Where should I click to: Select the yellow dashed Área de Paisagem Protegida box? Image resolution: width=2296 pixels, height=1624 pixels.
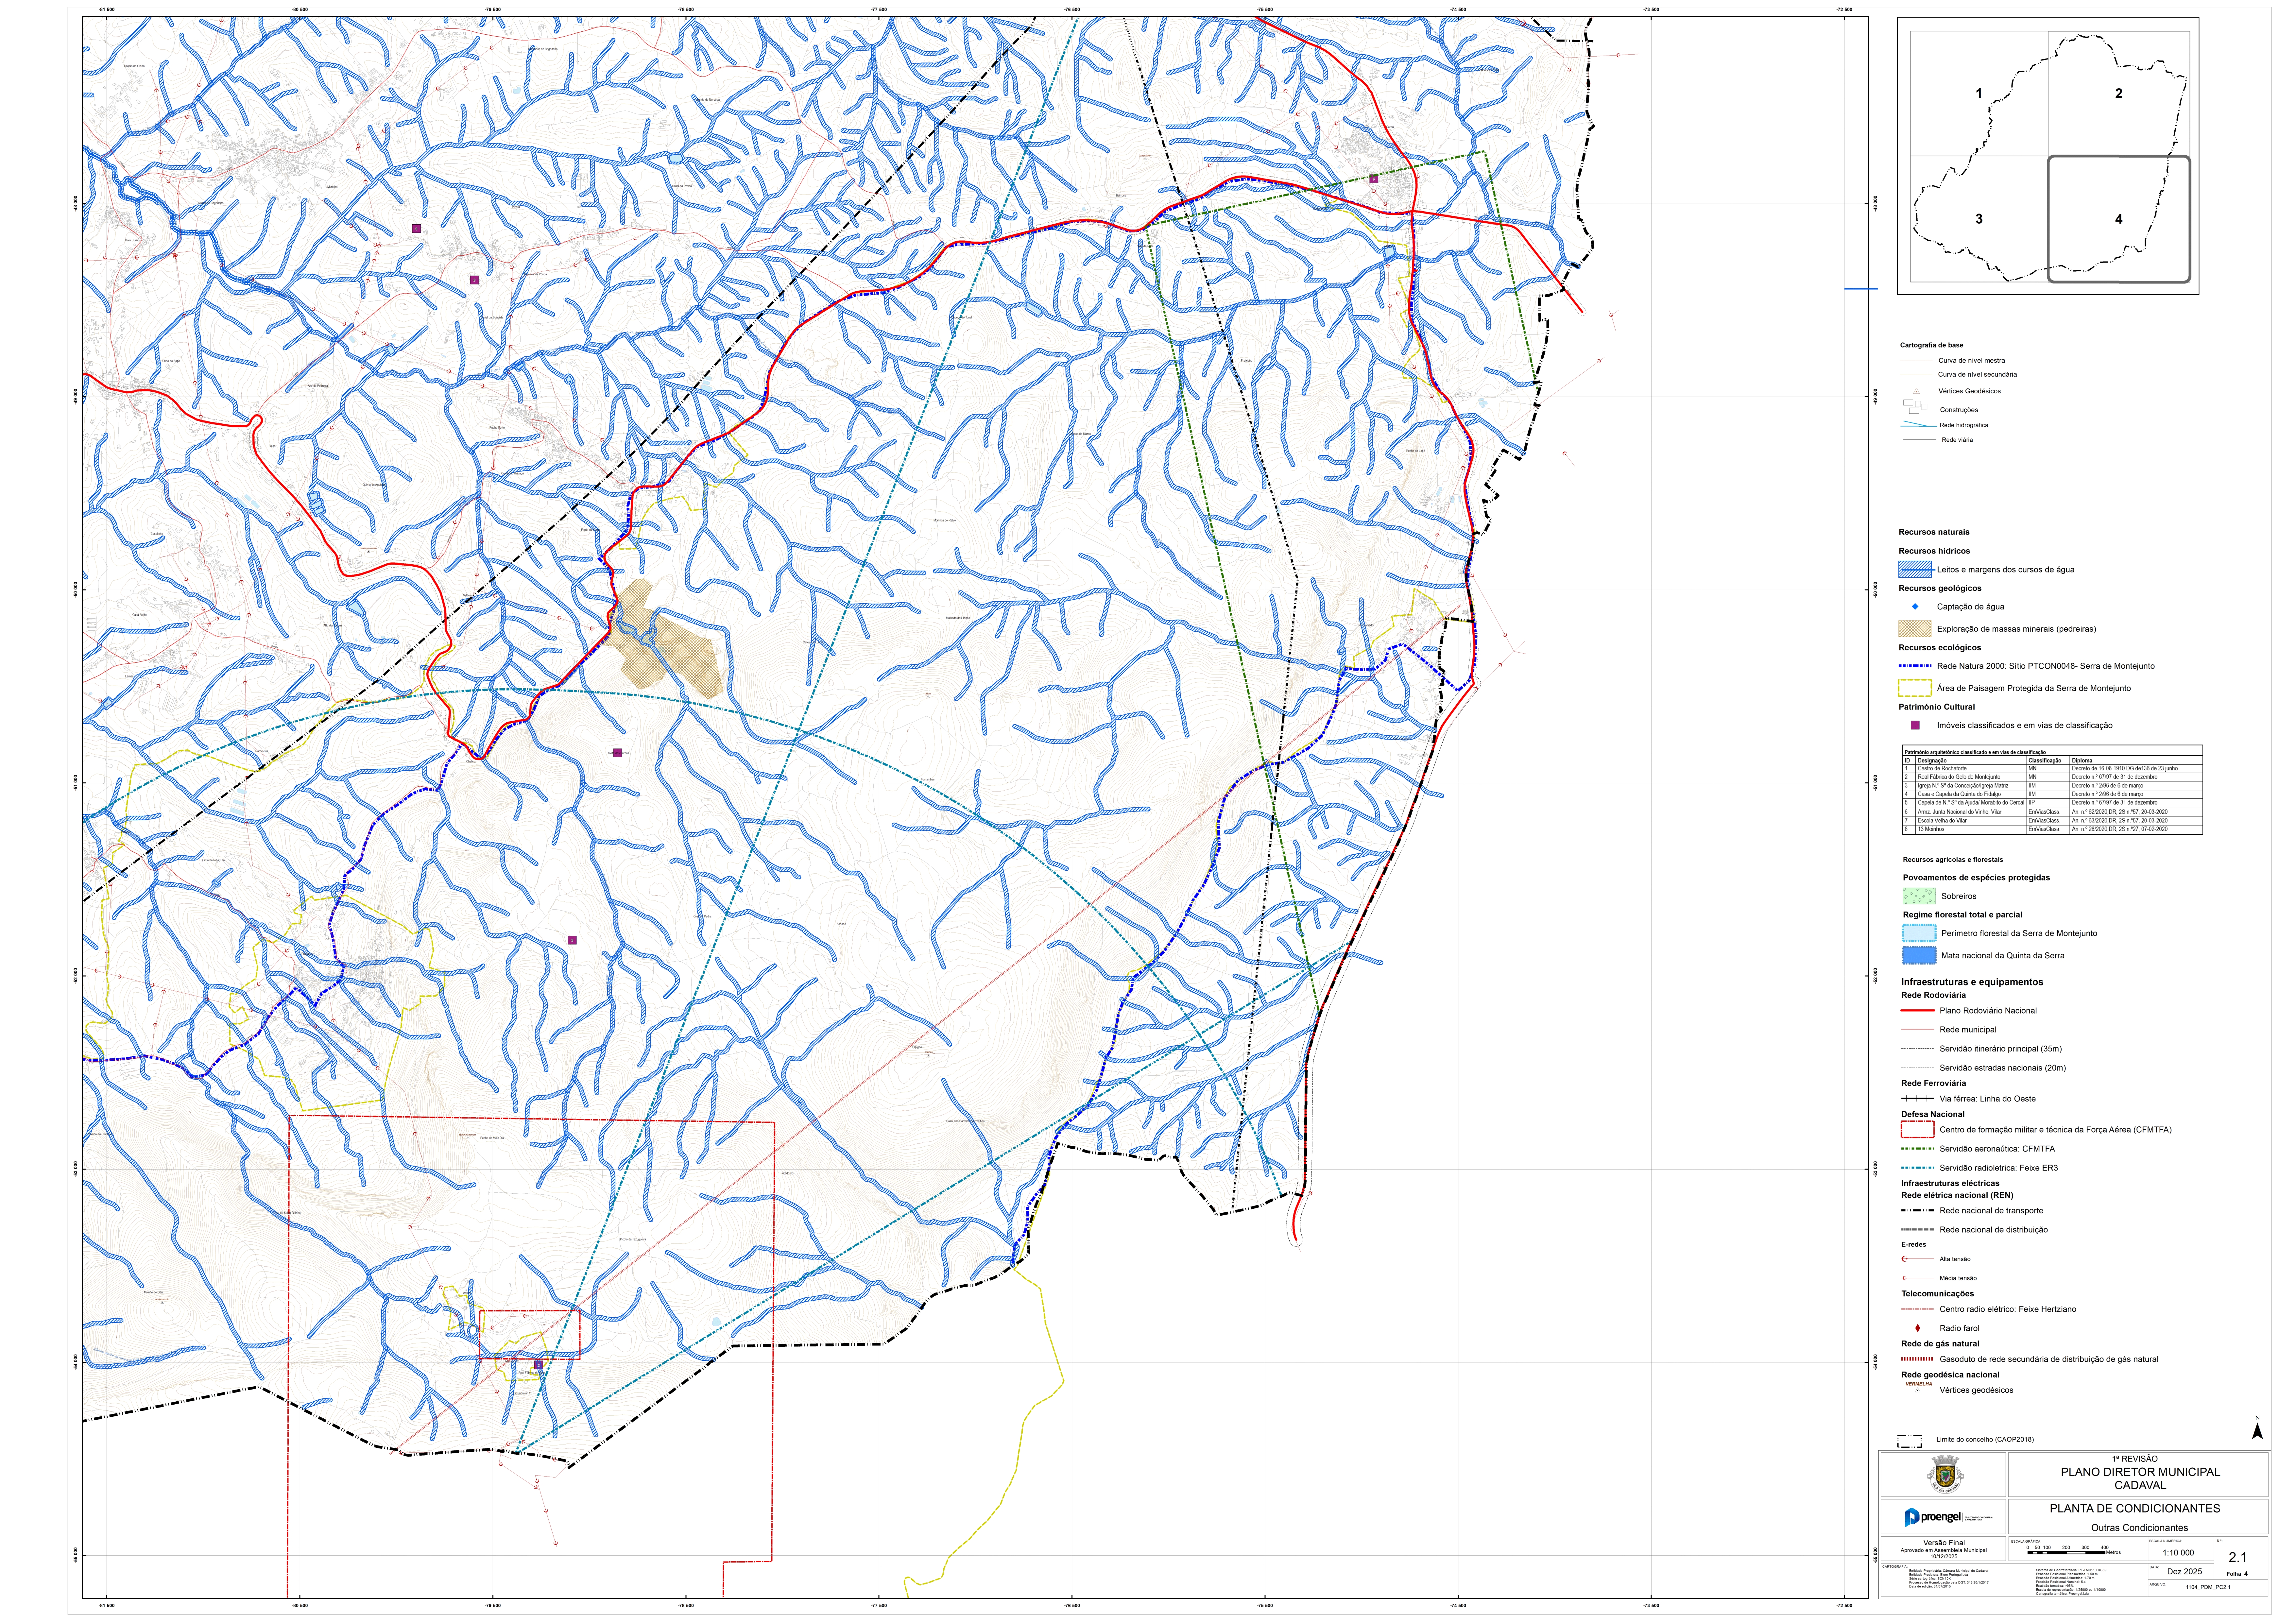[1915, 688]
